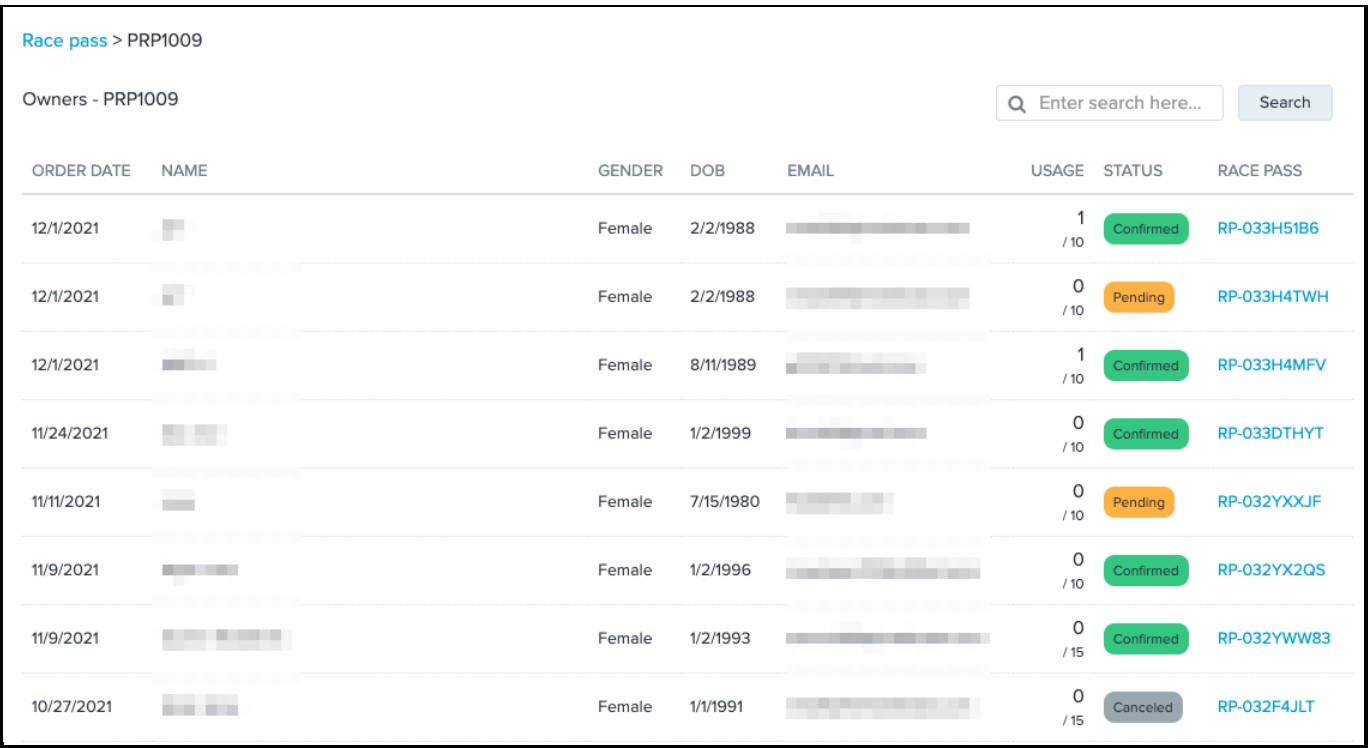Open race pass RP-032YWW83
The image size is (1368, 748).
coord(1274,638)
